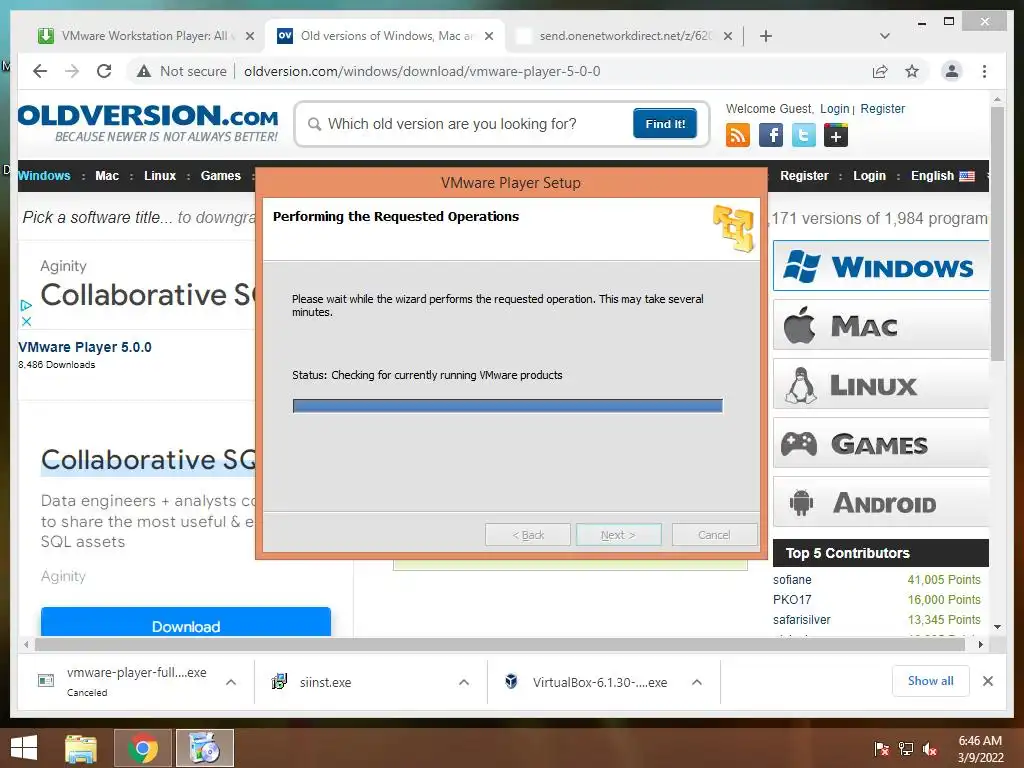The width and height of the screenshot is (1024, 768).
Task: Close the Old versions of Windows tab
Action: click(x=488, y=36)
